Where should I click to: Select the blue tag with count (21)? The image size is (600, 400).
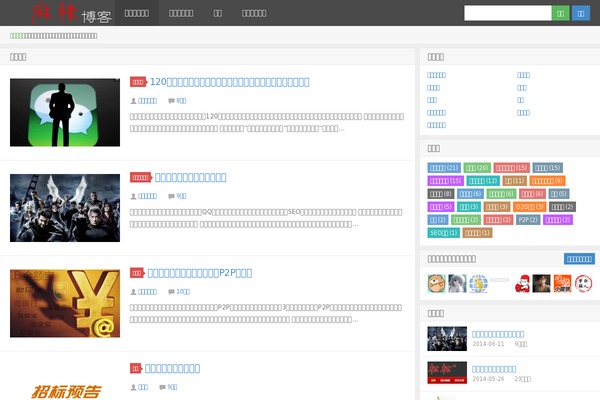[x=444, y=168]
